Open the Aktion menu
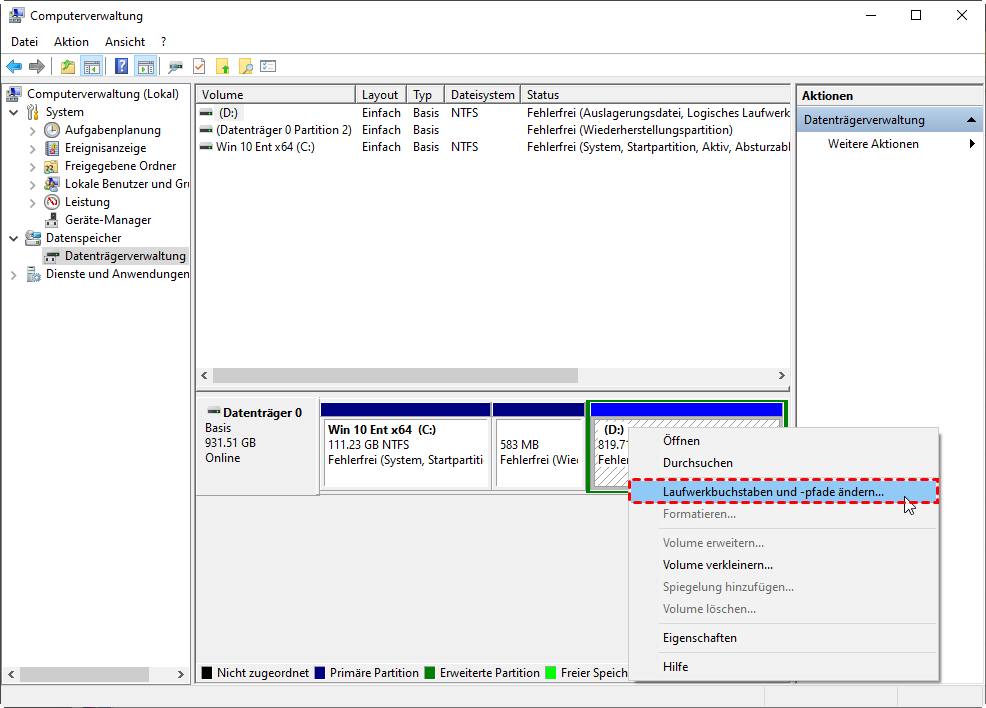This screenshot has width=986, height=708. point(71,42)
